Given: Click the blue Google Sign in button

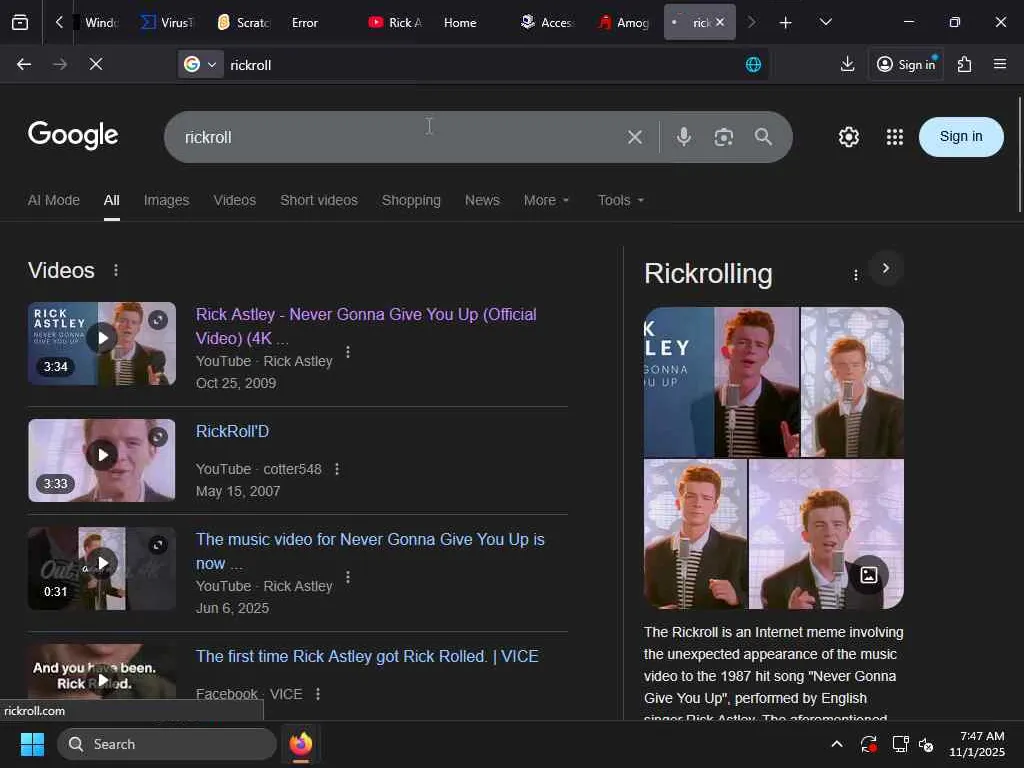Looking at the screenshot, I should pyautogui.click(x=960, y=137).
